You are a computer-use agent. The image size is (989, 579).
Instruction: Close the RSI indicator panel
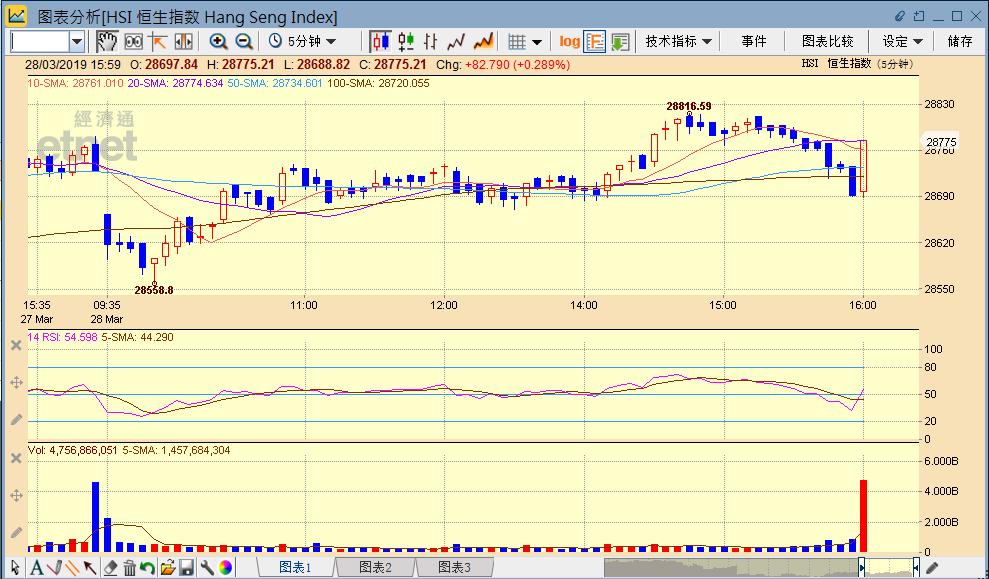pyautogui.click(x=16, y=345)
